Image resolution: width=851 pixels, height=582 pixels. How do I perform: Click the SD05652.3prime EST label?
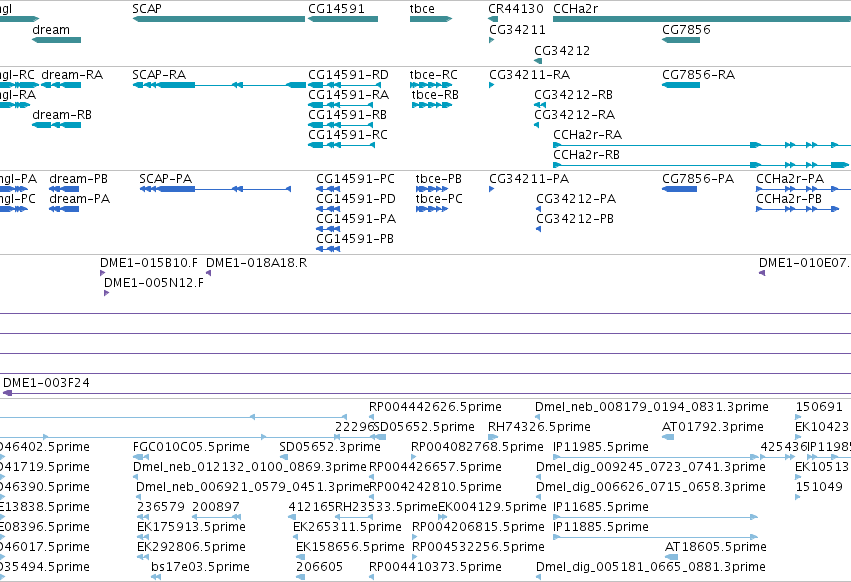tap(330, 447)
